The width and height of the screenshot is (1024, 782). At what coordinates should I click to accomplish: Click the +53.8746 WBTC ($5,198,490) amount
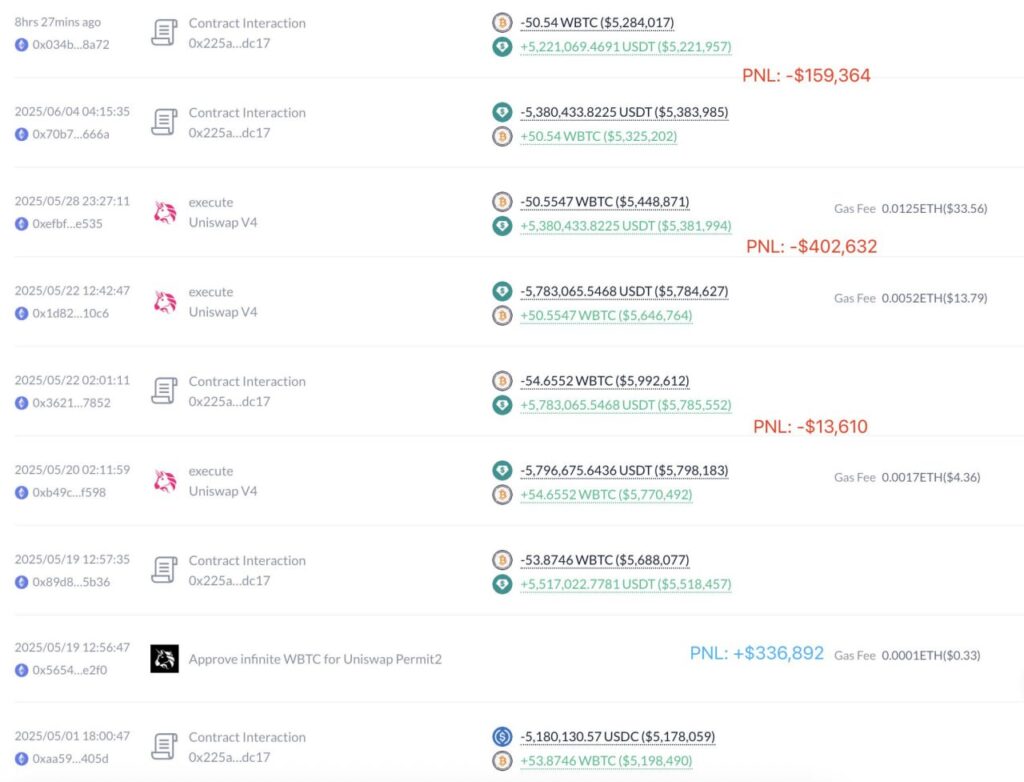click(605, 762)
